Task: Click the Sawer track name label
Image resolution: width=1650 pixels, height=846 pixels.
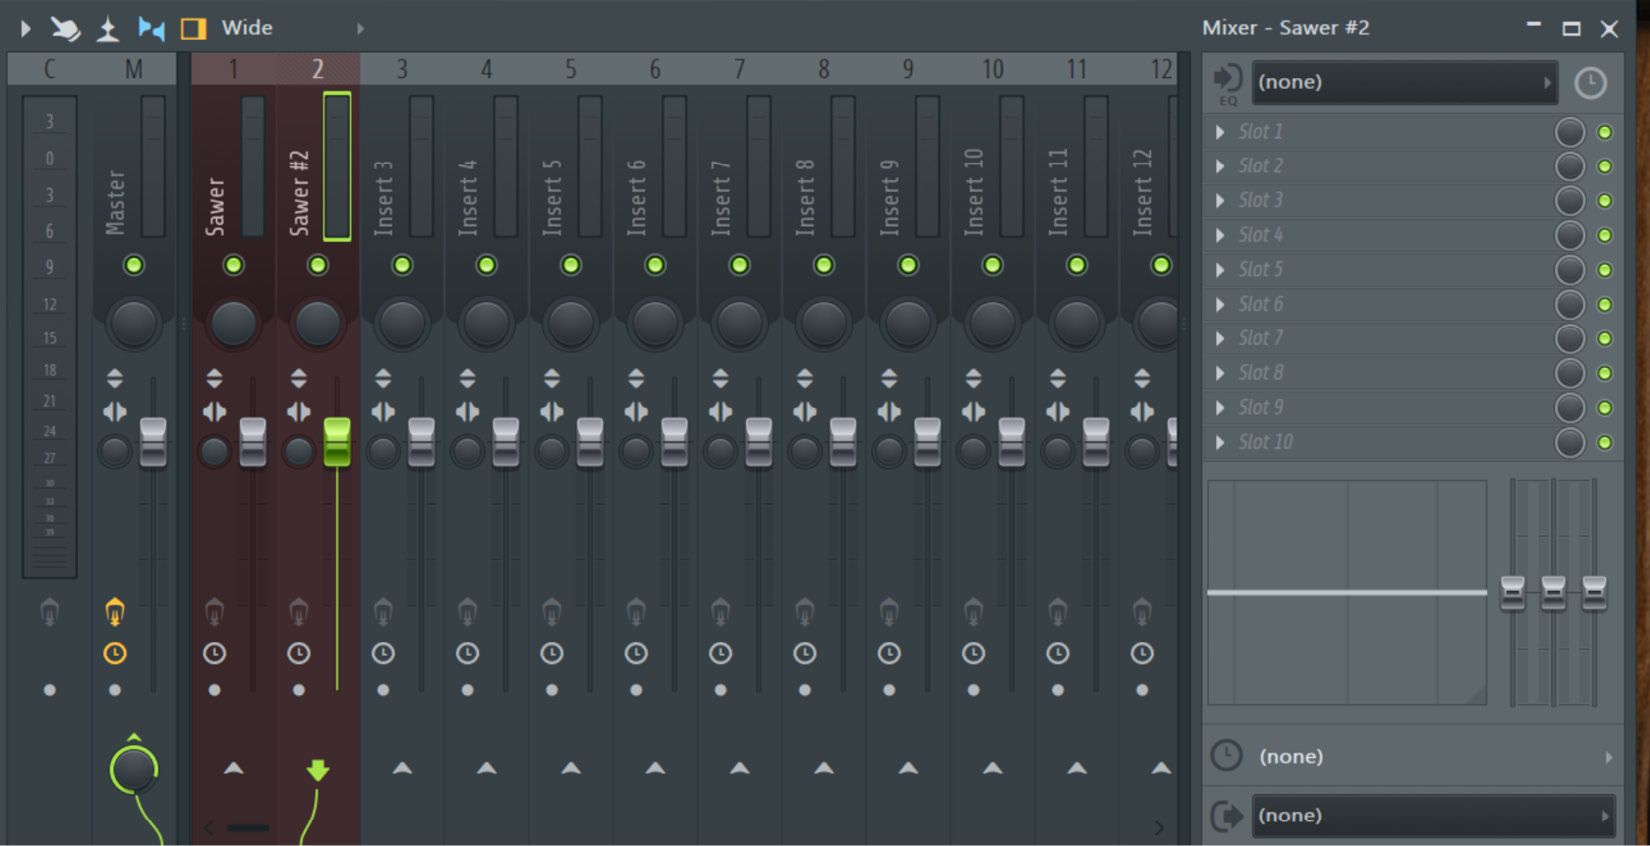Action: [x=215, y=207]
